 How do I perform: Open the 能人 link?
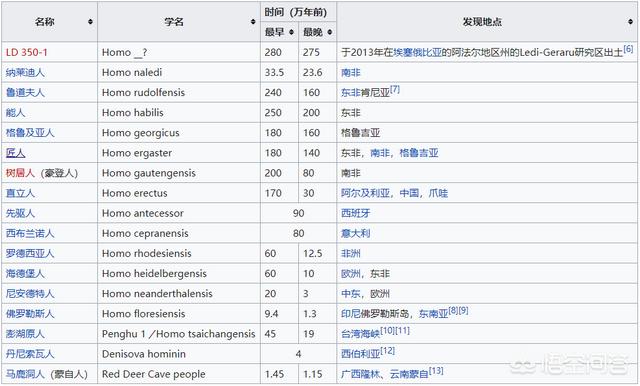click(16, 113)
